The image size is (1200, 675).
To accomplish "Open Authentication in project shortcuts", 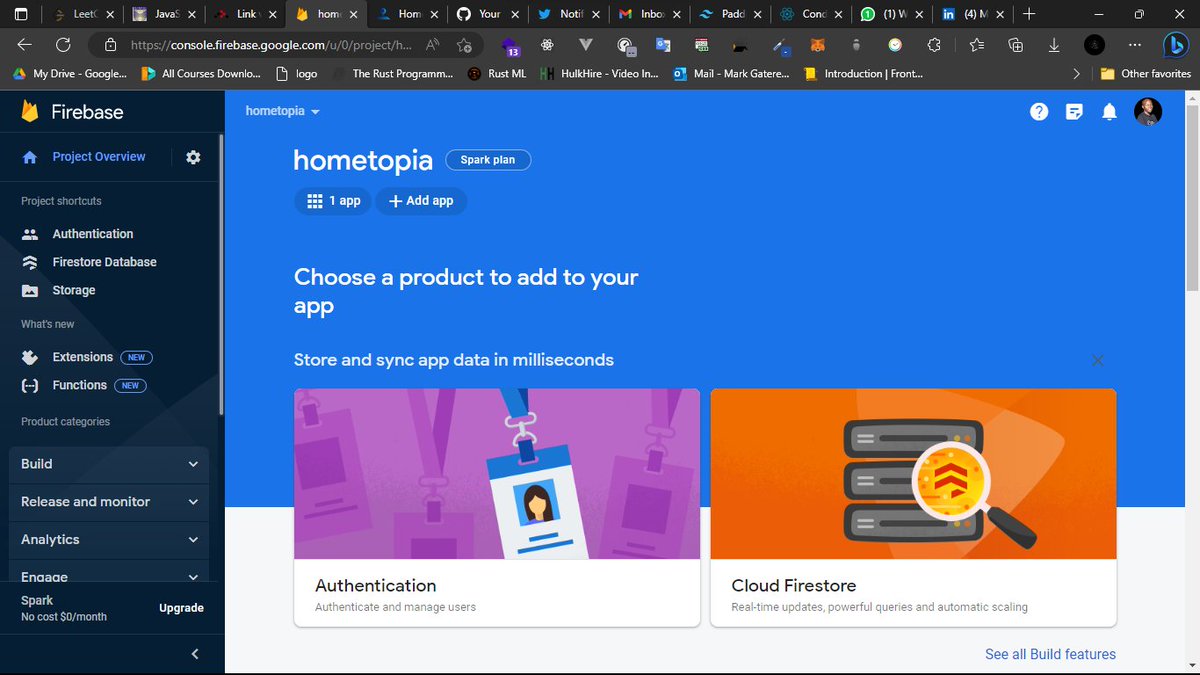I will 93,234.
